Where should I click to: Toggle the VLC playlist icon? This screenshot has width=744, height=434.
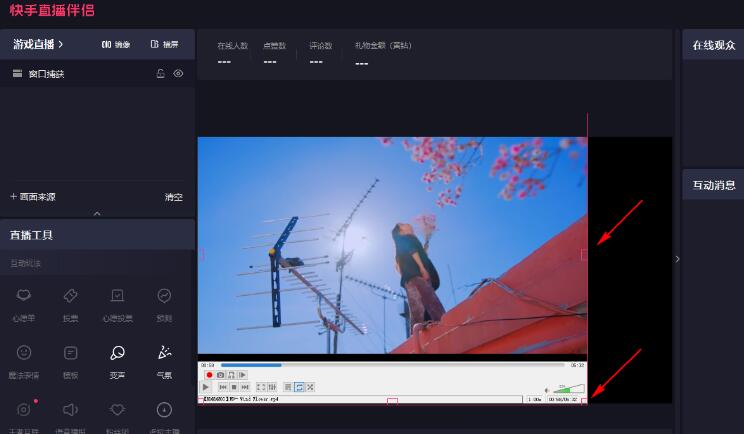[x=288, y=388]
